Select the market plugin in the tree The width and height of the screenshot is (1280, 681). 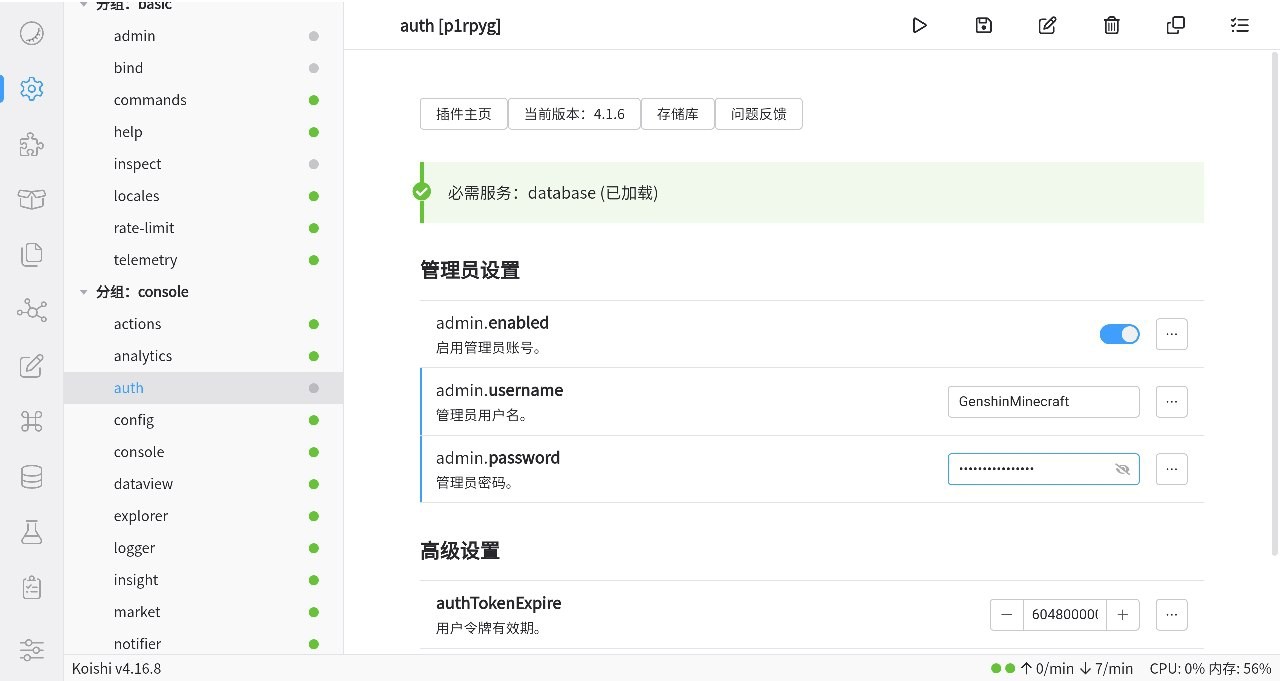137,612
